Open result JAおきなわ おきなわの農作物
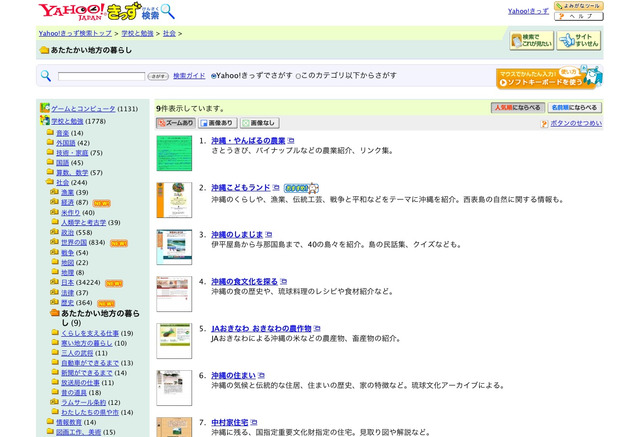 (x=261, y=328)
